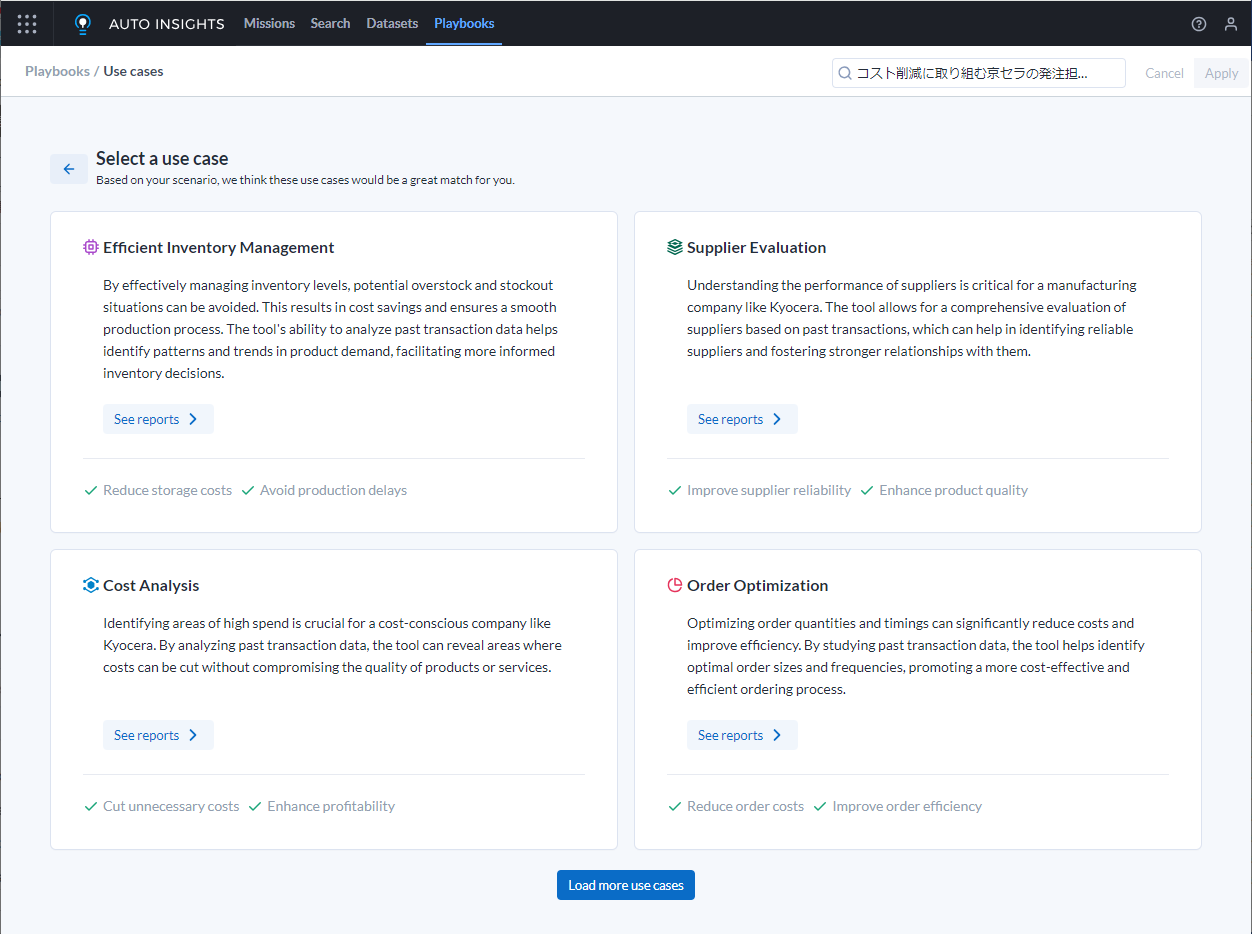Click checkmark icon next to Enhance profitability
Image resolution: width=1252 pixels, height=934 pixels.
coord(255,807)
